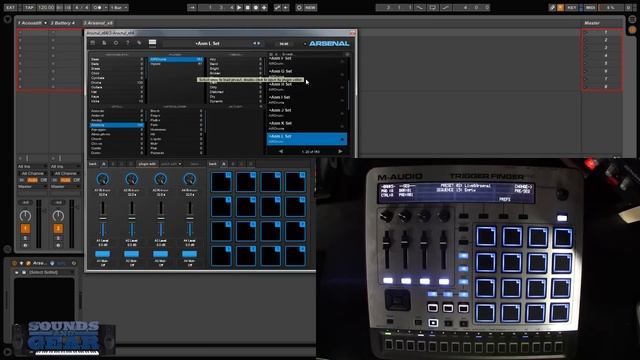The image size is (640, 360).
Task: Arm the Arrangement Record button
Action: pyautogui.click(x=256, y=7)
